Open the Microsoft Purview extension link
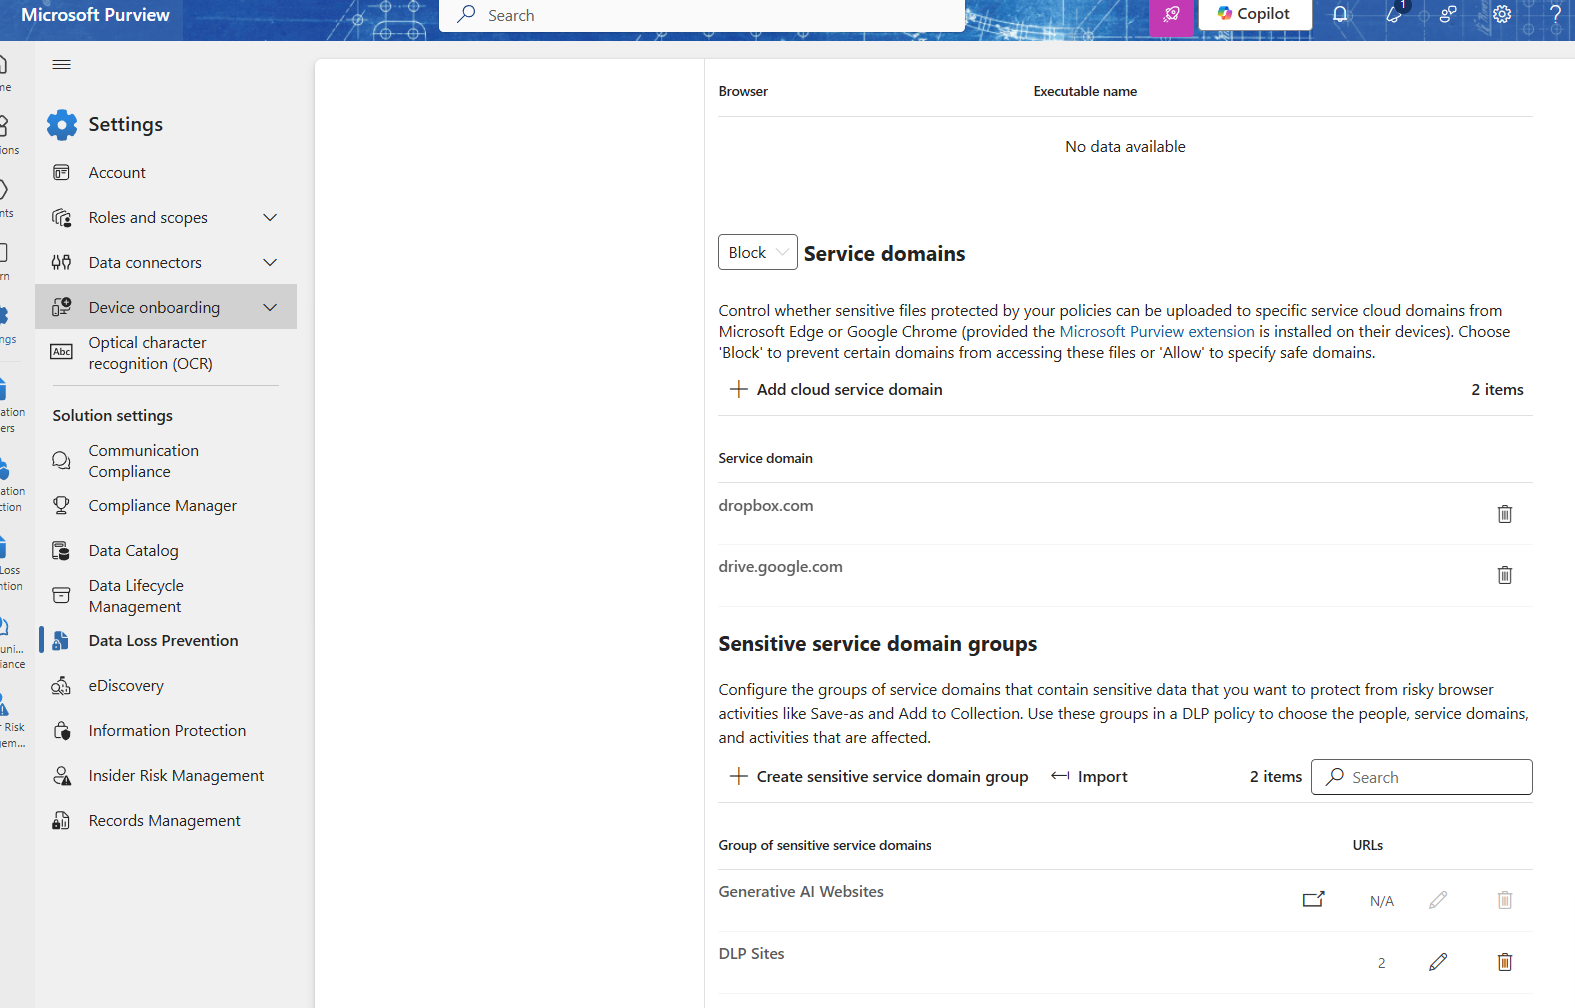1575x1008 pixels. tap(1156, 331)
